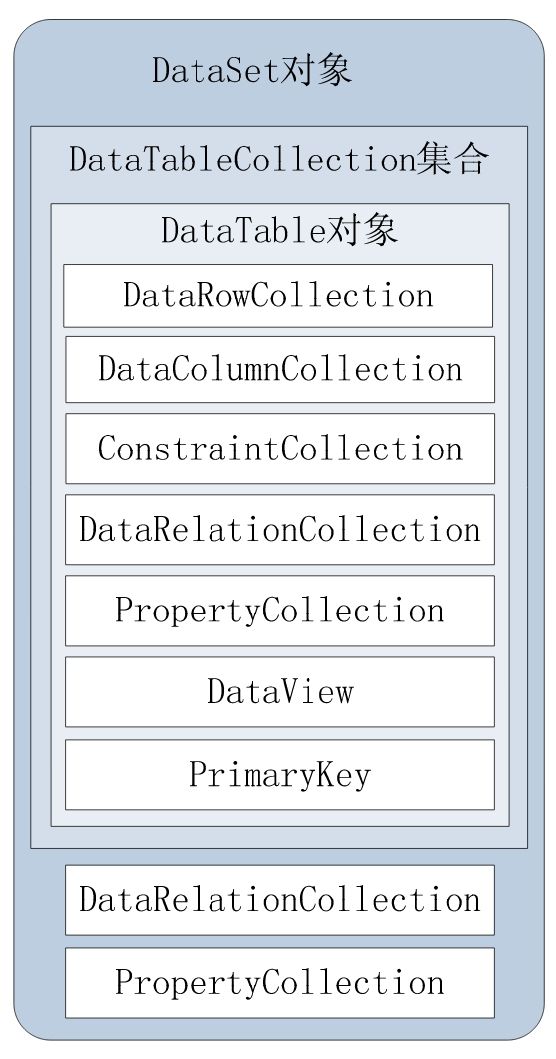Screen dimensions: 556x1059
Task: Click the ConstraintCollection box
Action: pos(280,448)
